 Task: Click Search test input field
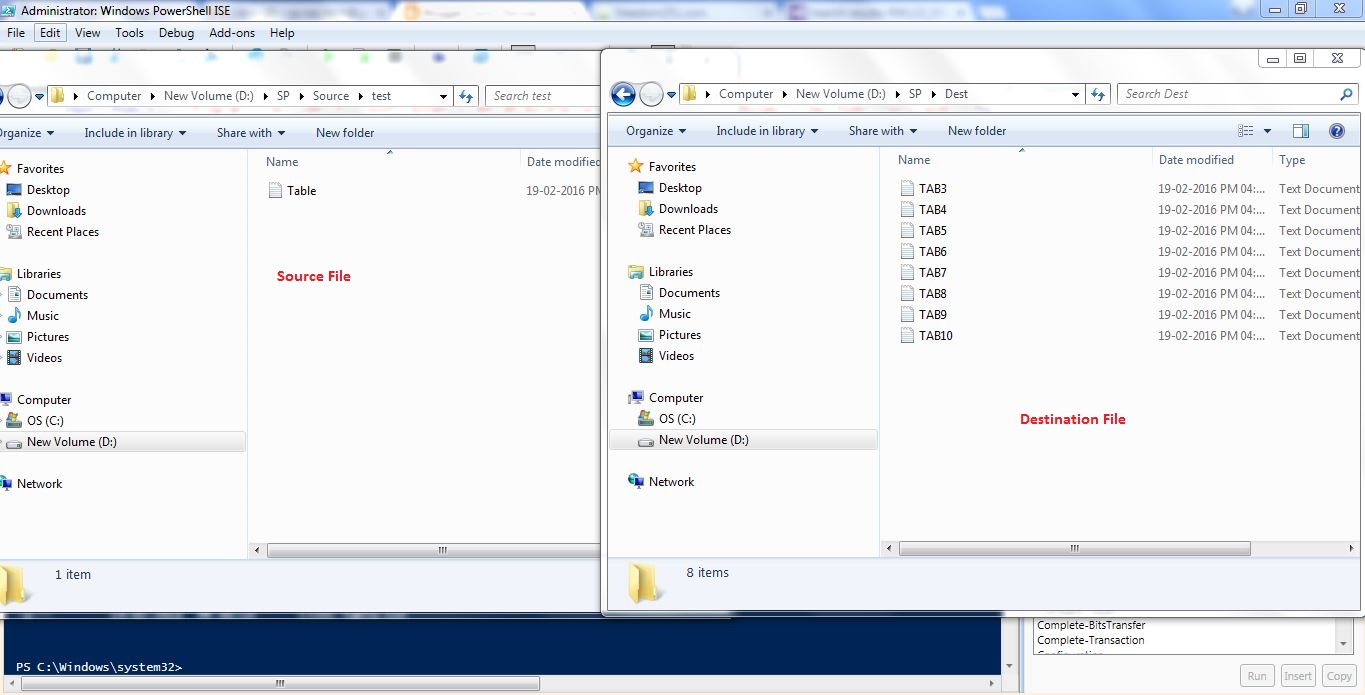[545, 96]
